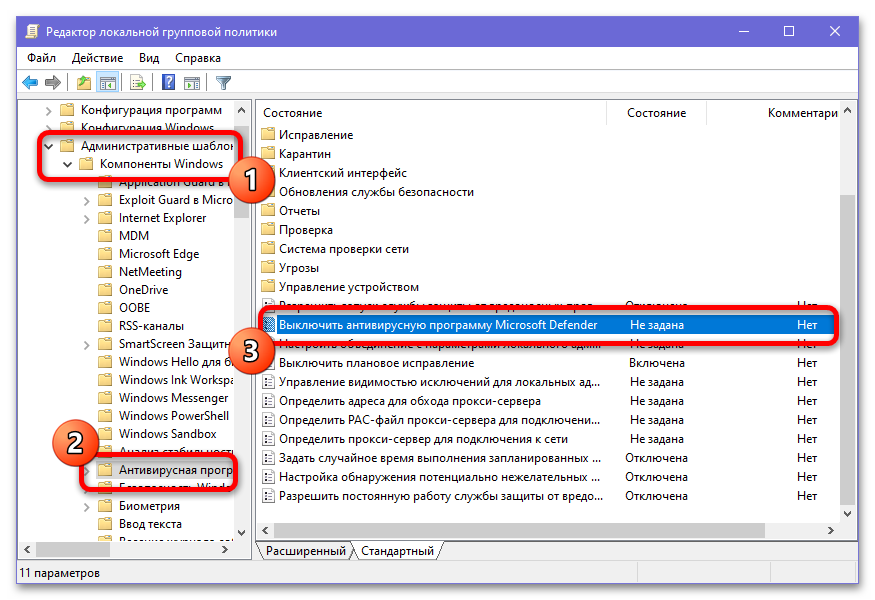This screenshot has width=875, height=600.
Task: Click the Back arrow toolbar icon
Action: click(x=30, y=83)
